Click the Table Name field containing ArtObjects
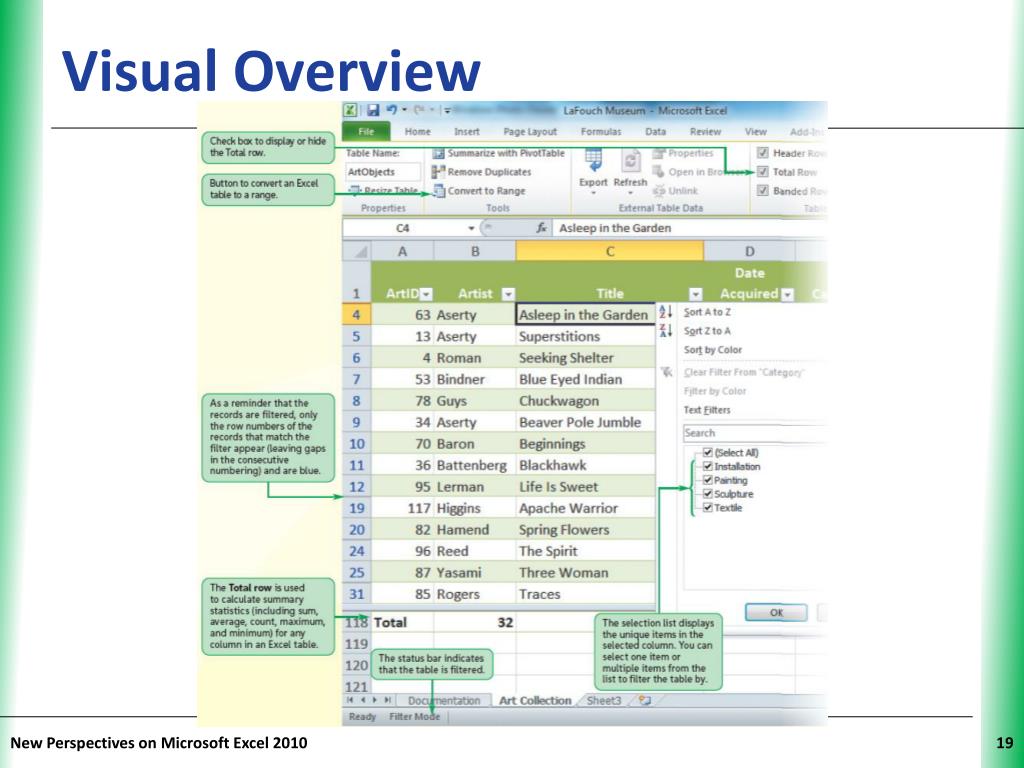Viewport: 1024px width, 768px height. pos(383,172)
